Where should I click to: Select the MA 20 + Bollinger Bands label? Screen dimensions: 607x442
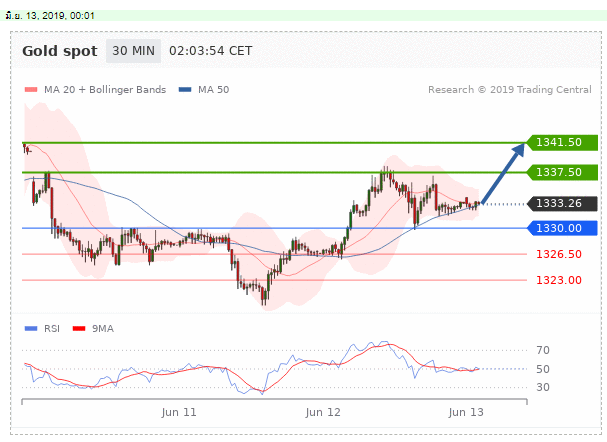(105, 90)
